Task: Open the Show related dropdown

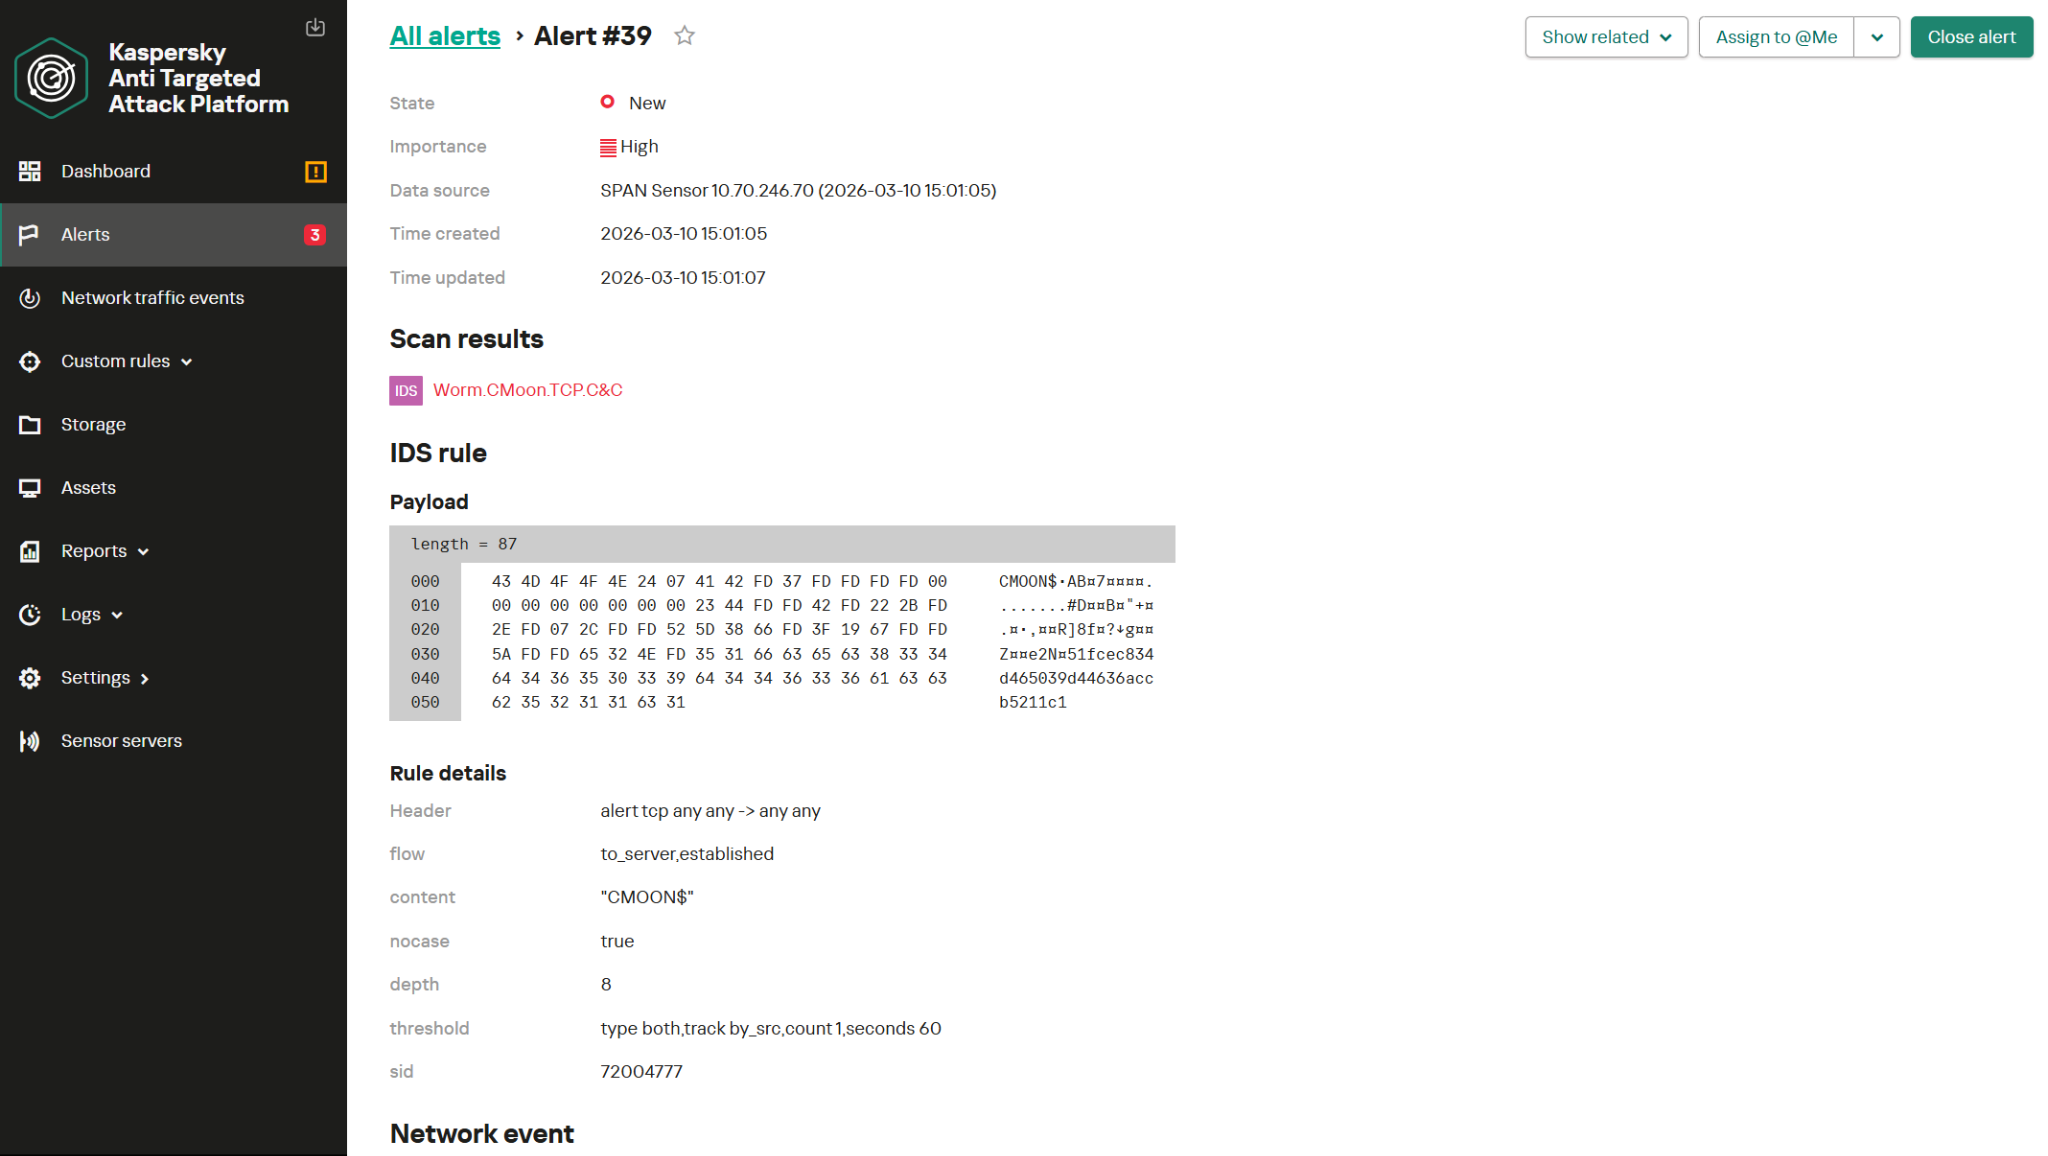Action: point(1605,37)
